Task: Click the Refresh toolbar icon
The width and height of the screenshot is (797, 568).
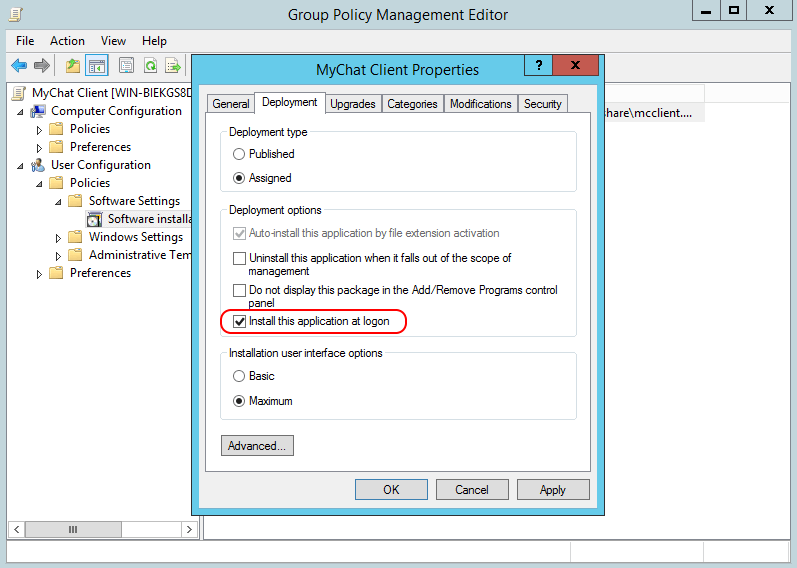Action: [150, 66]
